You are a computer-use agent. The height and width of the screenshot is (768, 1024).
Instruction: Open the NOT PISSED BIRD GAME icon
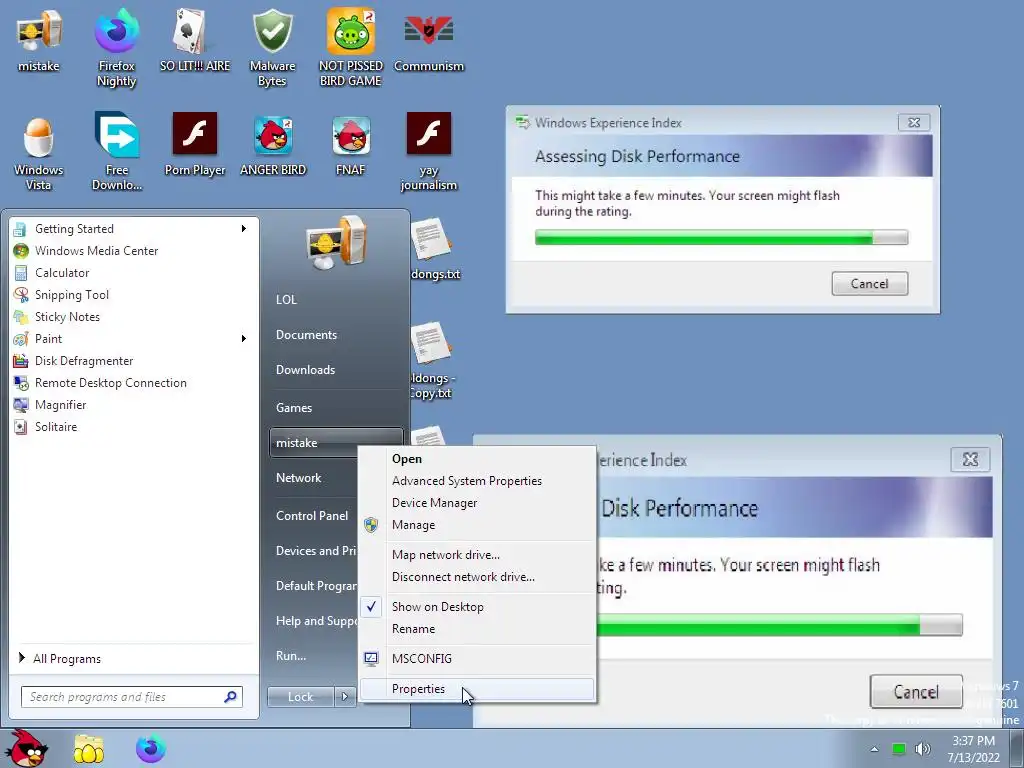351,48
